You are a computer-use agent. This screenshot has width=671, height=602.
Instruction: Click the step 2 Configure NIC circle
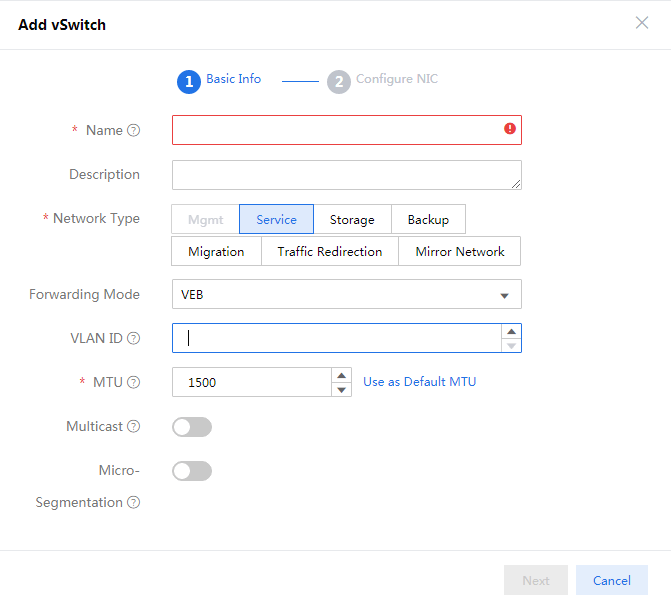tap(339, 81)
